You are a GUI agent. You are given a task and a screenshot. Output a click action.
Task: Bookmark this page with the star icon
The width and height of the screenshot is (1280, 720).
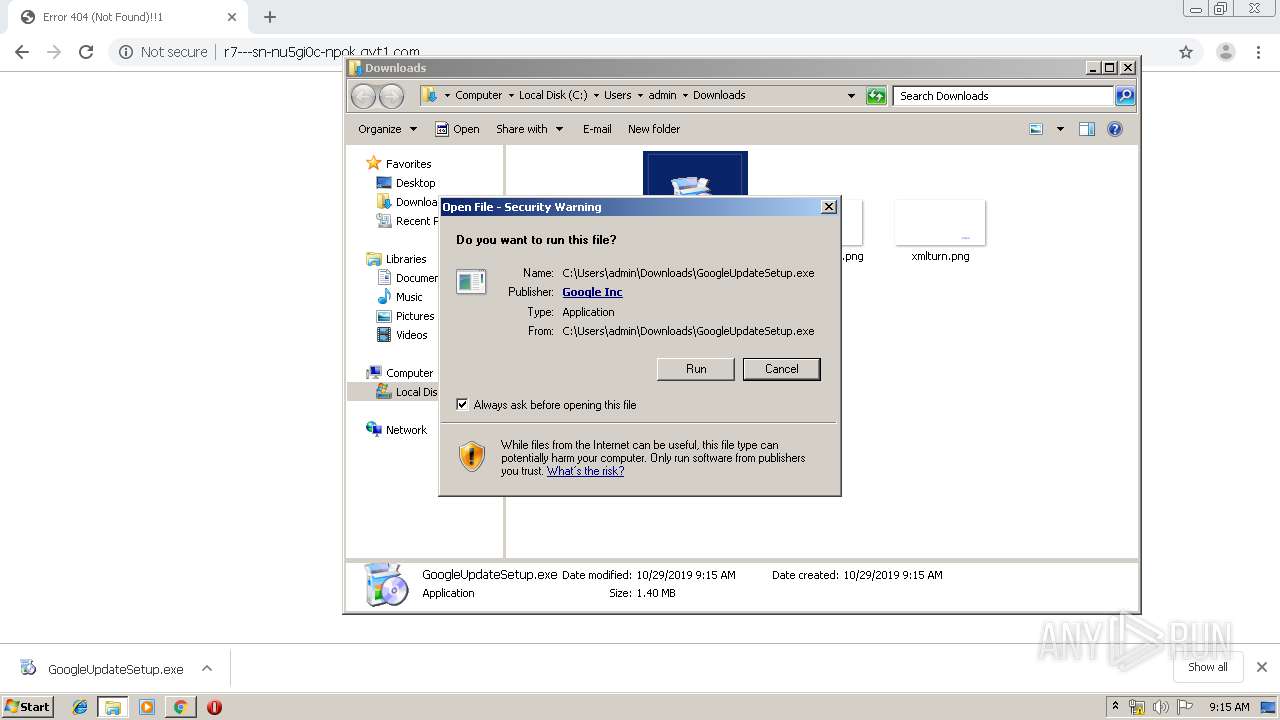1186,52
